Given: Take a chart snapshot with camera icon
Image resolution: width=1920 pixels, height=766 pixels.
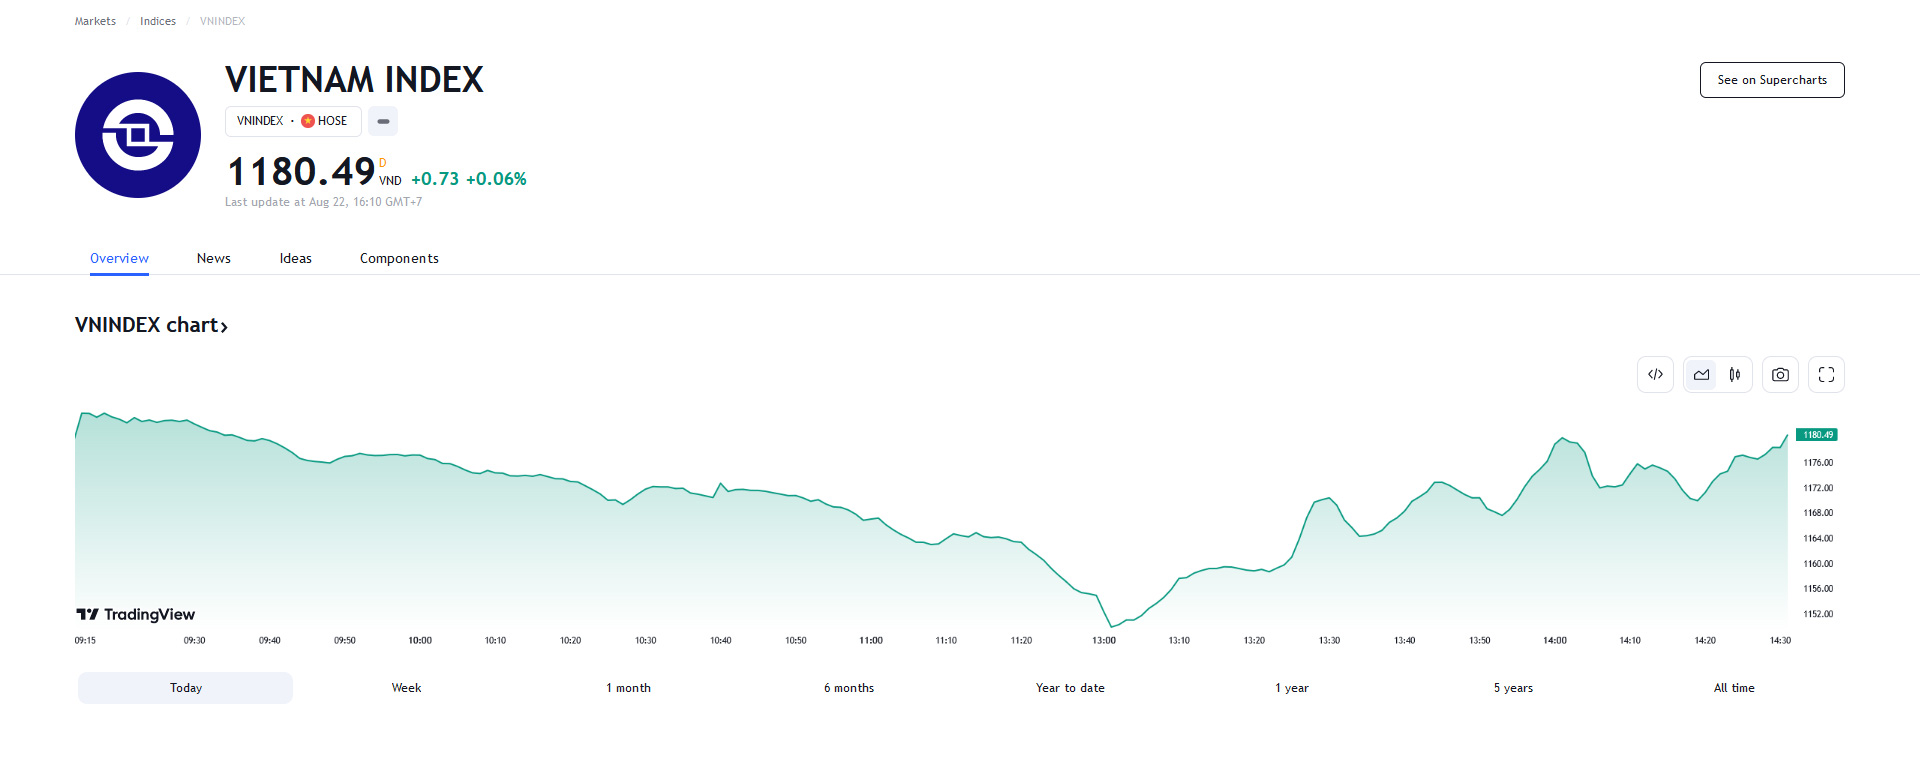Looking at the screenshot, I should pos(1780,375).
